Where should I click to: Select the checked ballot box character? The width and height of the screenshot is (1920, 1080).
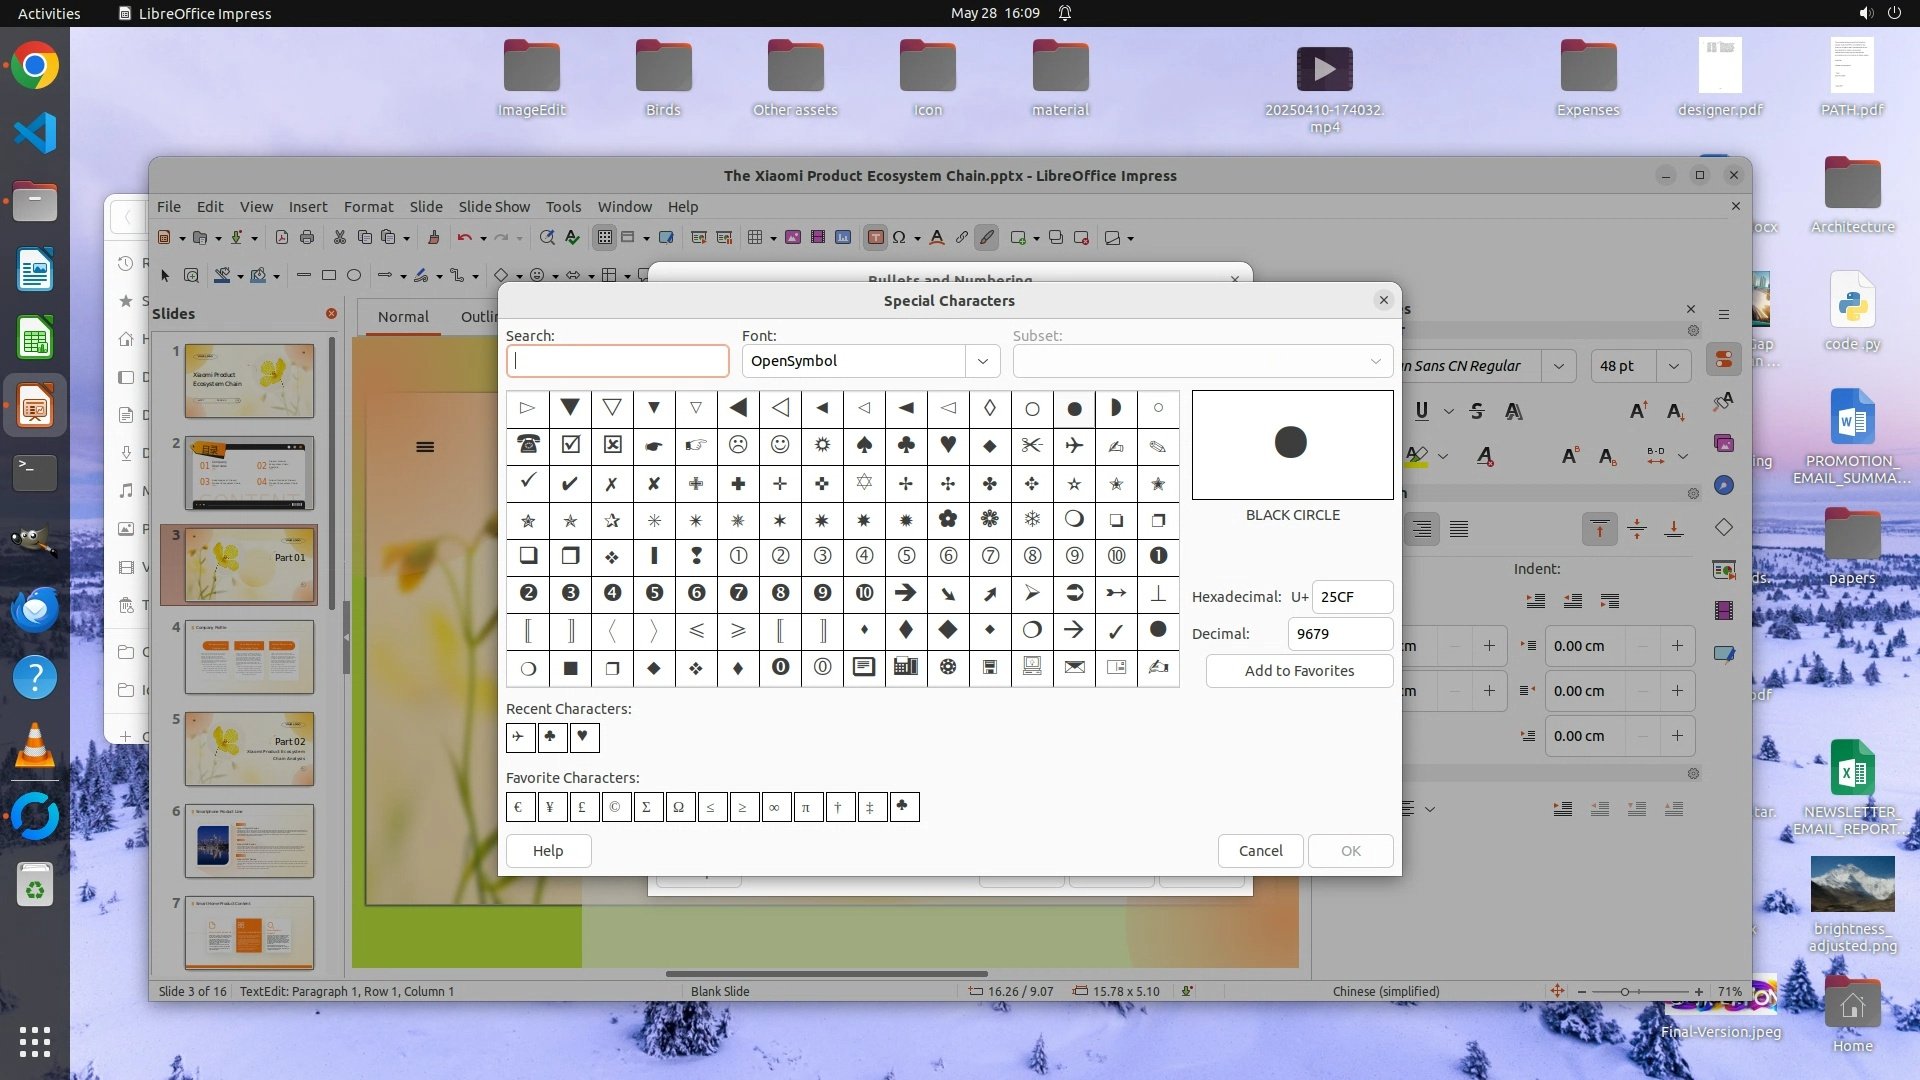click(570, 445)
